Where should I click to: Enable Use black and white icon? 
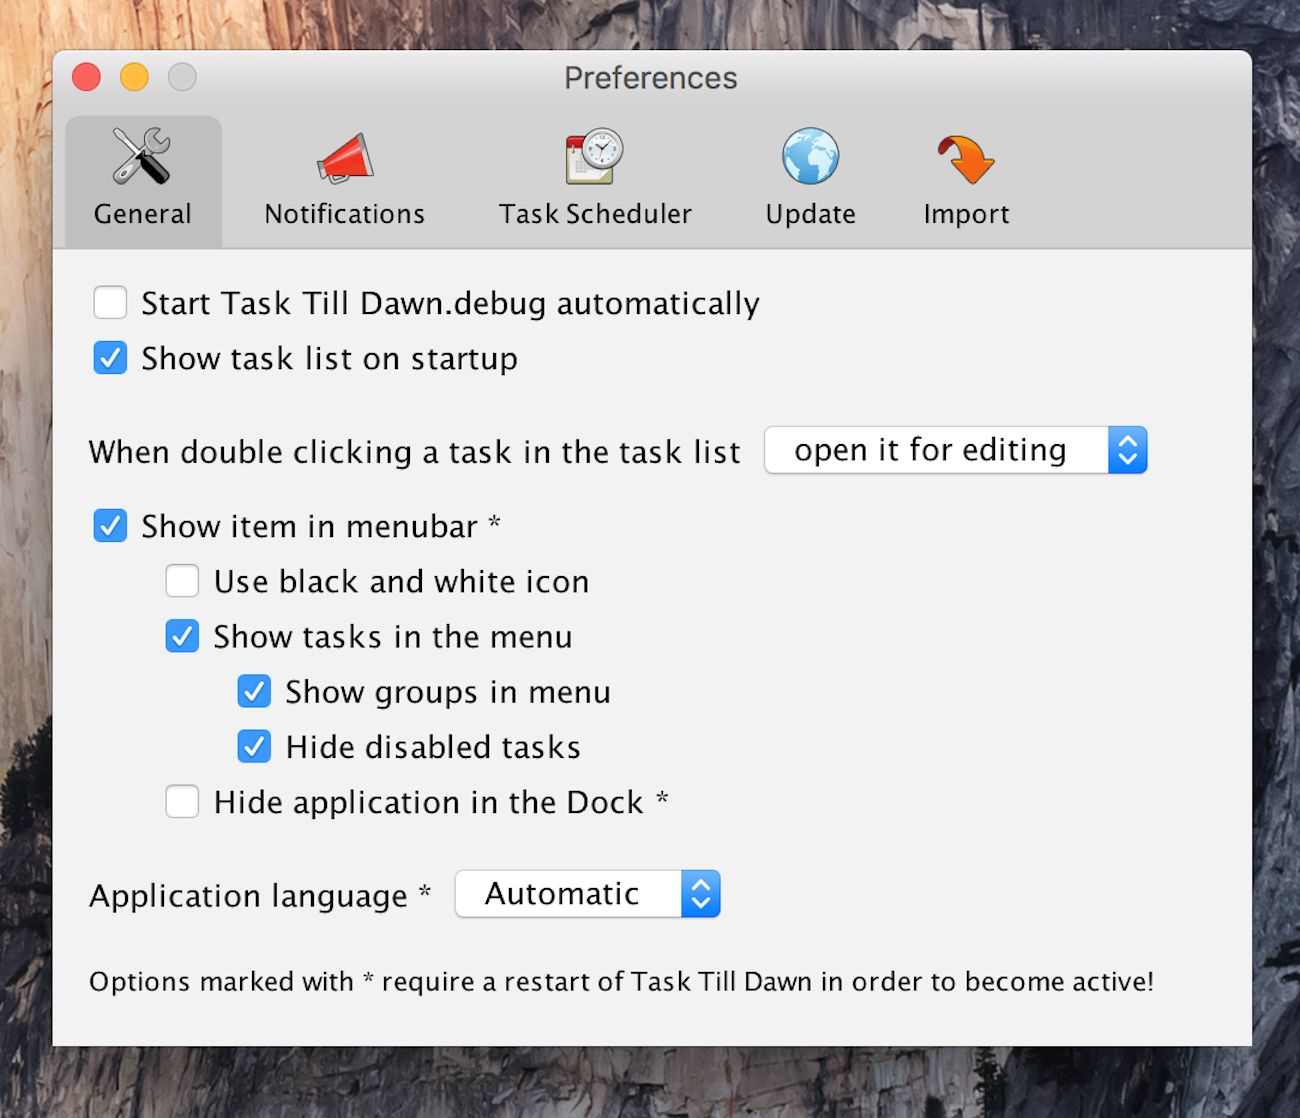(182, 580)
